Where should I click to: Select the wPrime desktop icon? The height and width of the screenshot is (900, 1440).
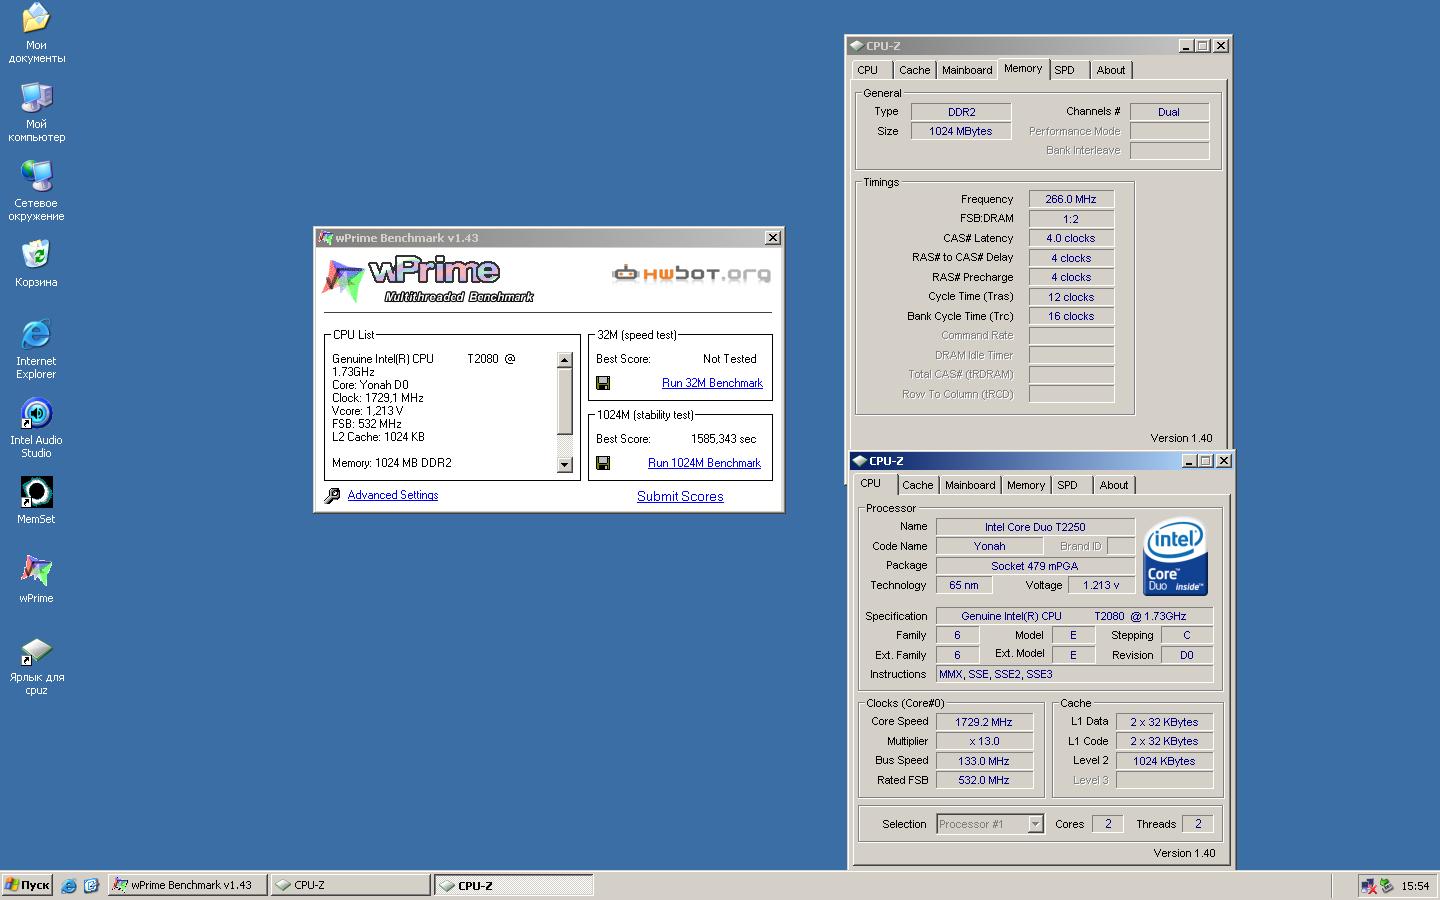36,579
